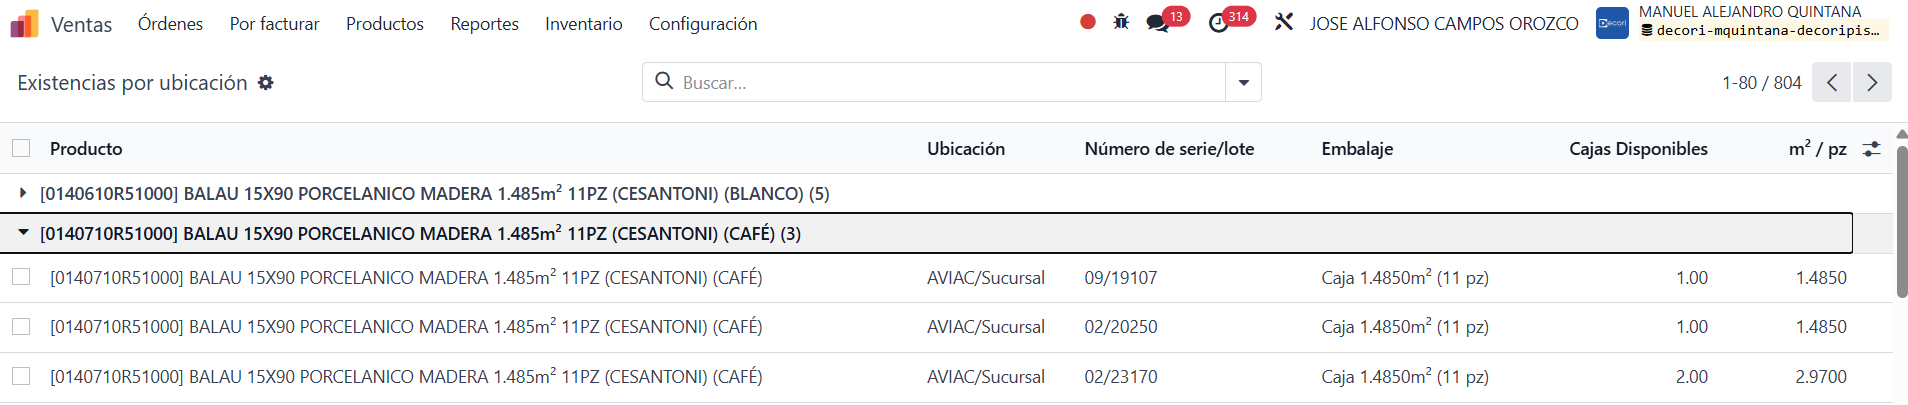Viewport: 1908px width, 405px height.
Task: Toggle the select-all checkbox in header
Action: [21, 148]
